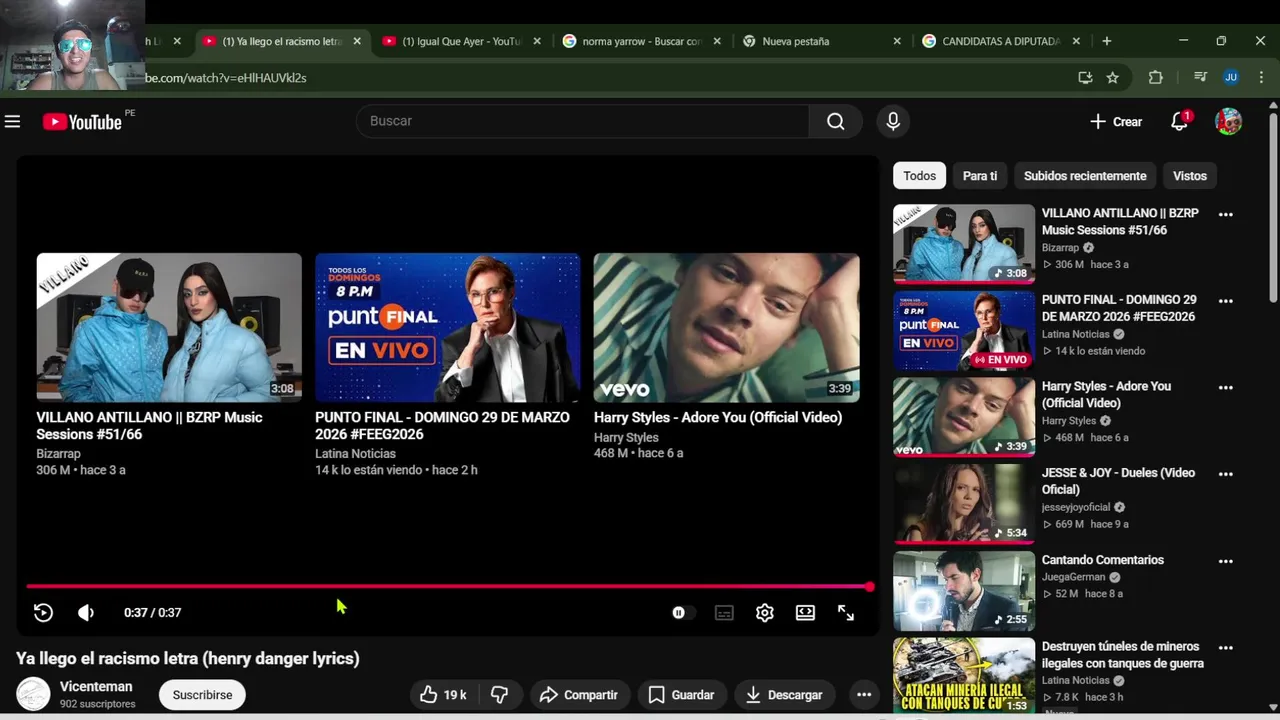Save the video via Guardar

pyautogui.click(x=681, y=695)
